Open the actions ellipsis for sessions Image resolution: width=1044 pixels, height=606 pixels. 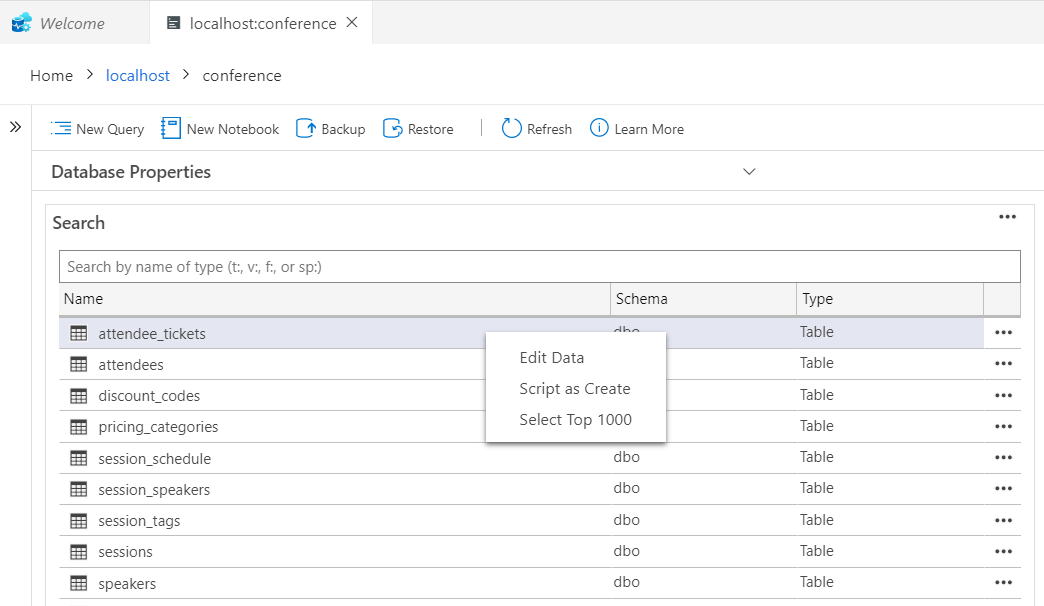(x=1003, y=551)
